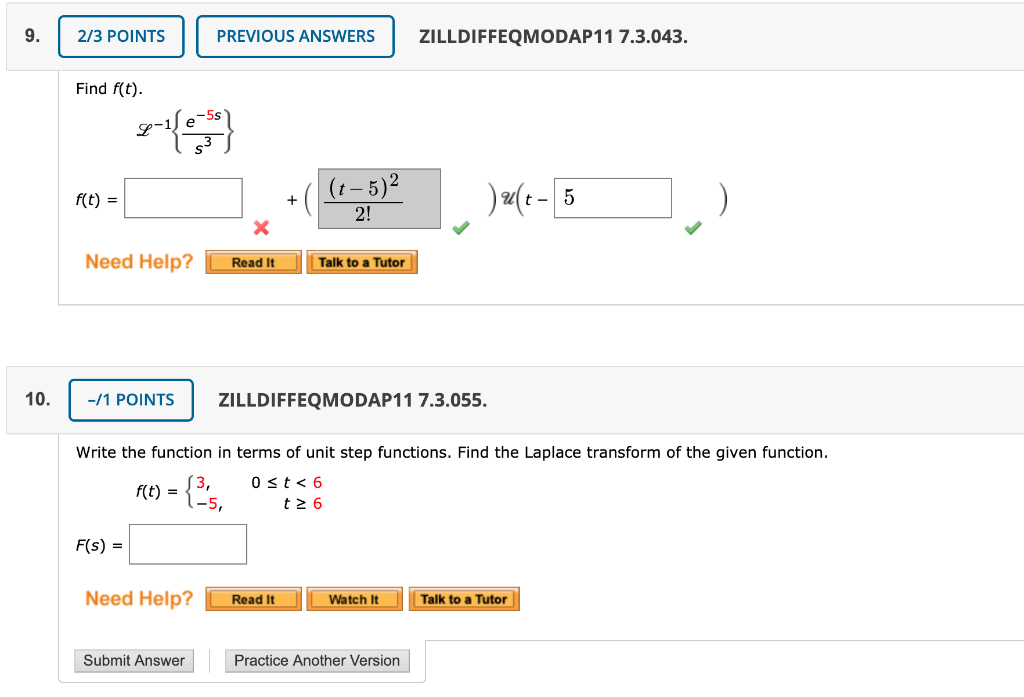
Task: Select the empty f(t) answer field
Action: coord(182,198)
